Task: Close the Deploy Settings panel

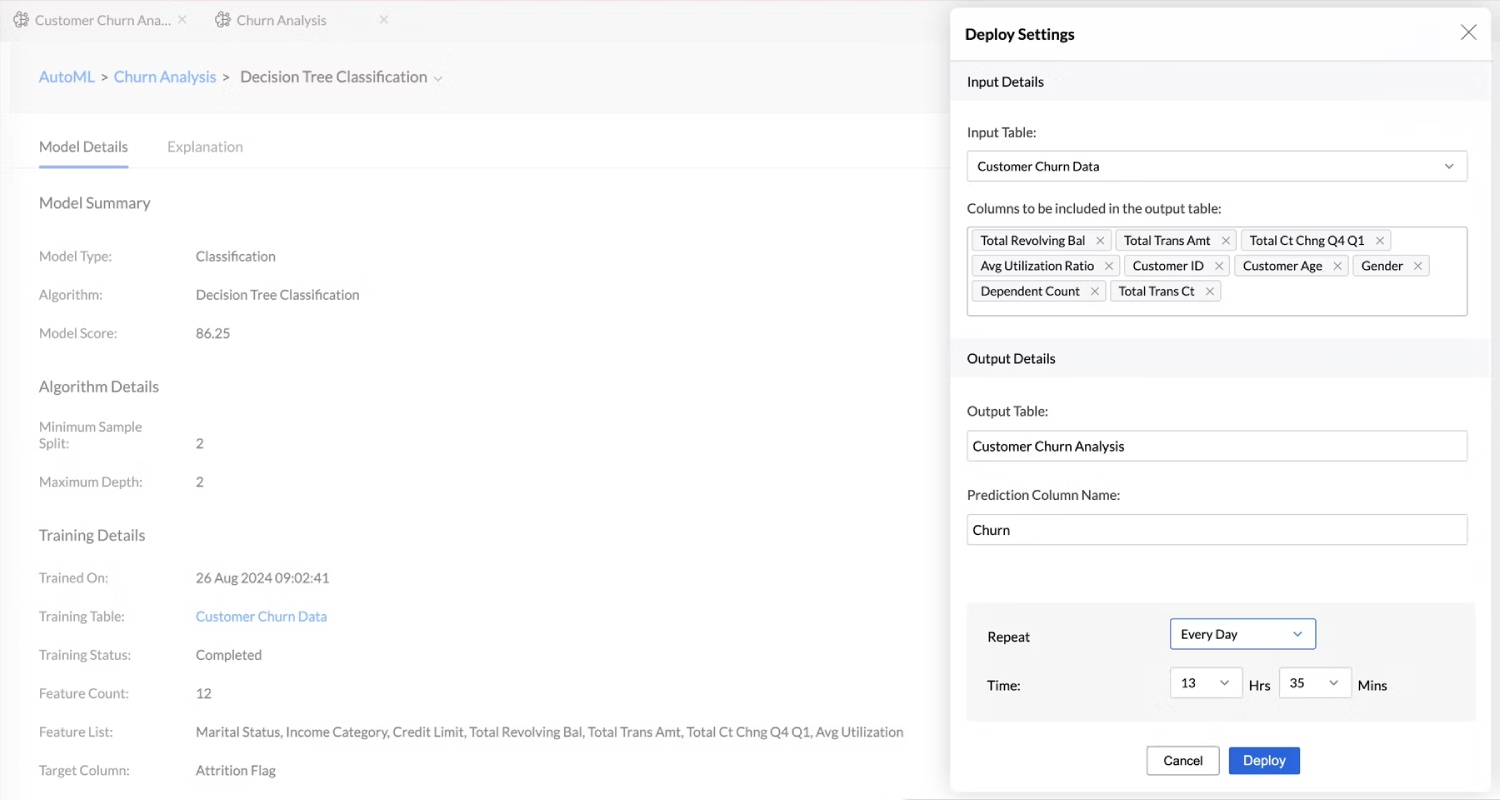Action: [x=1468, y=32]
